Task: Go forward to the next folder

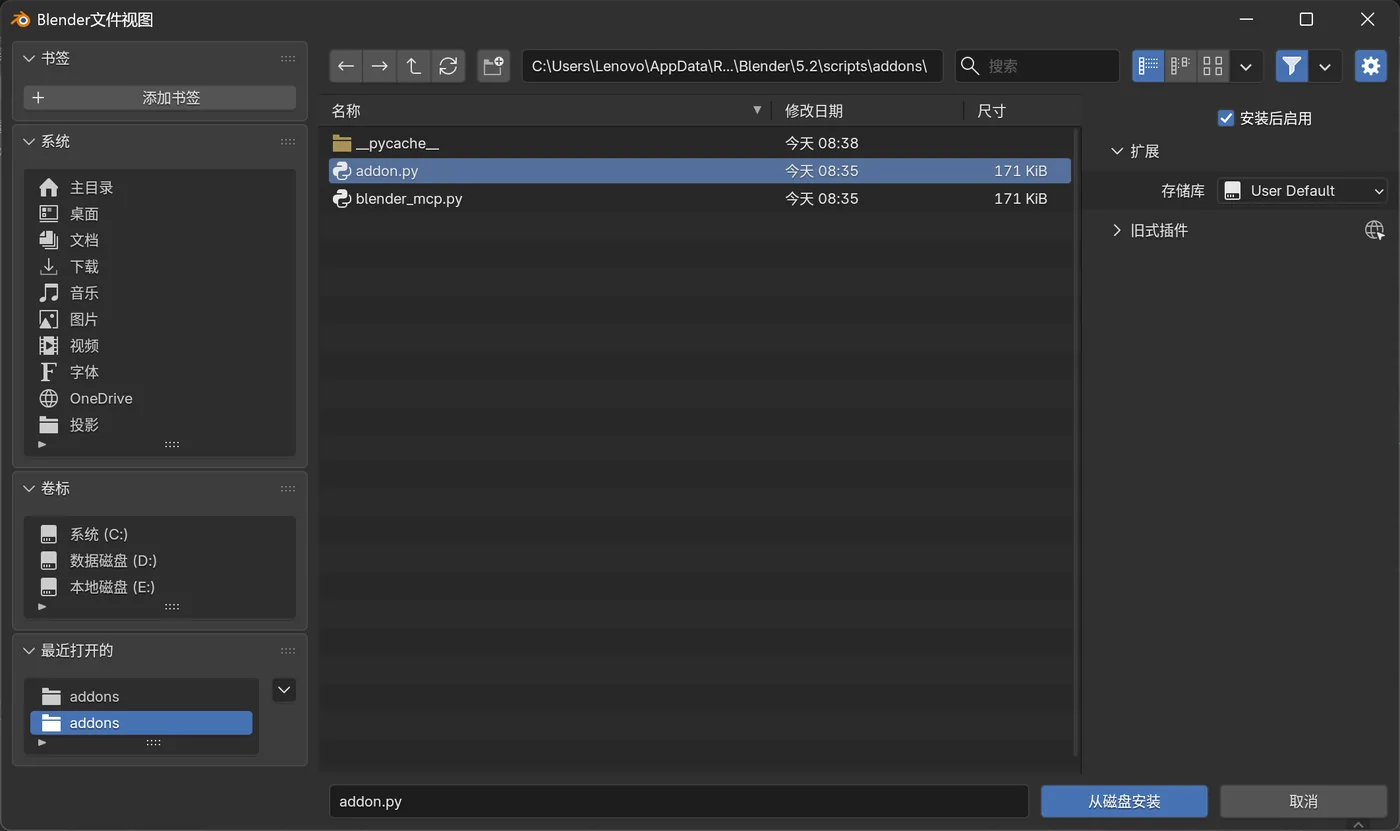Action: tap(380, 66)
